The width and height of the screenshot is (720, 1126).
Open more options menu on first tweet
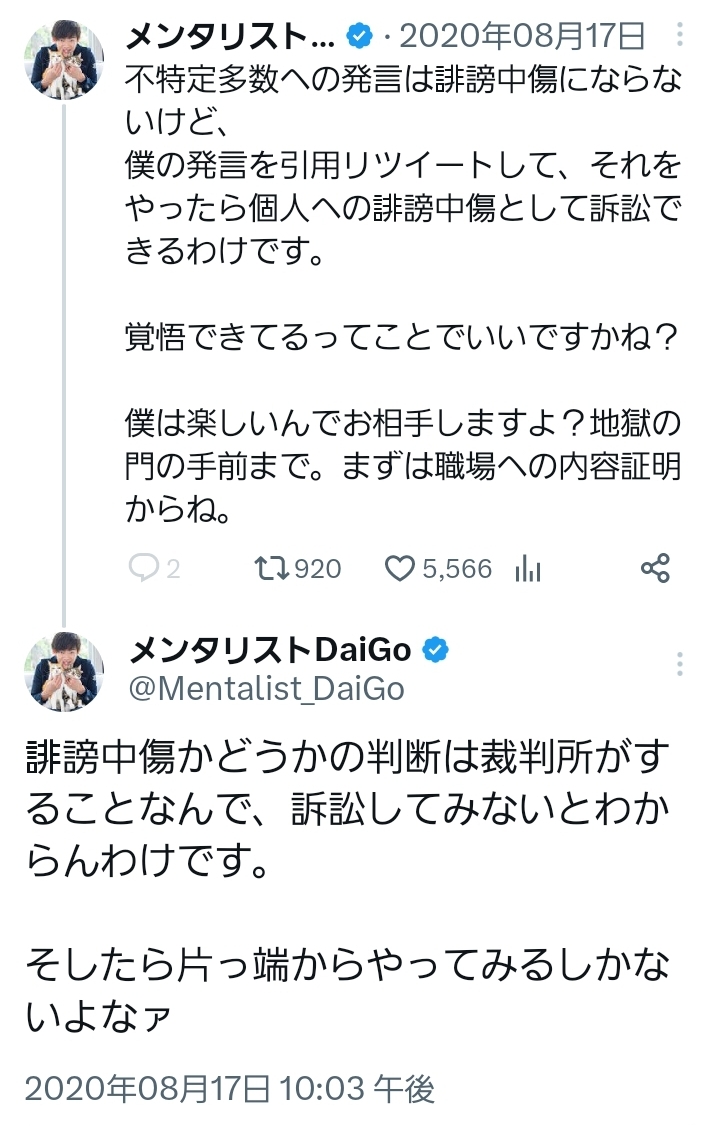click(x=679, y=34)
